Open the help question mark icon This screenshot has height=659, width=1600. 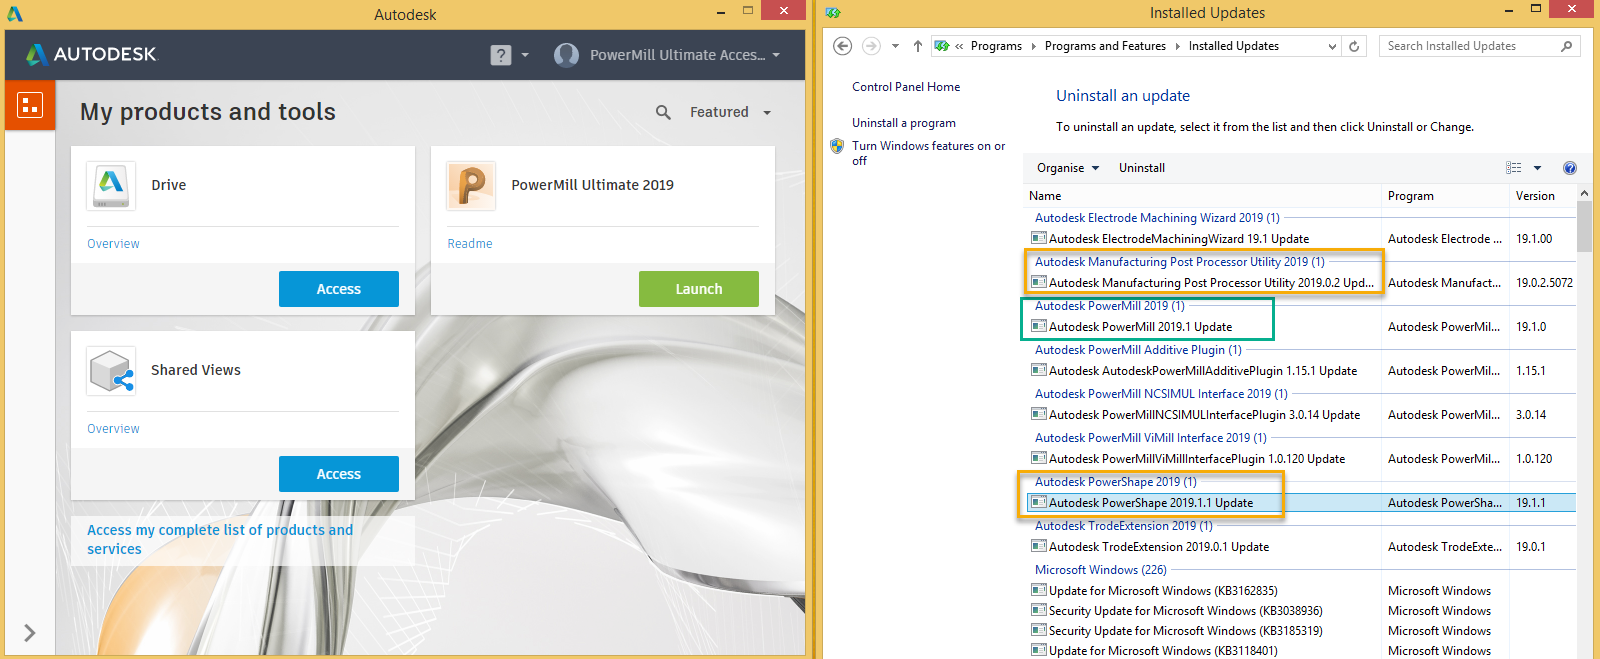click(501, 55)
